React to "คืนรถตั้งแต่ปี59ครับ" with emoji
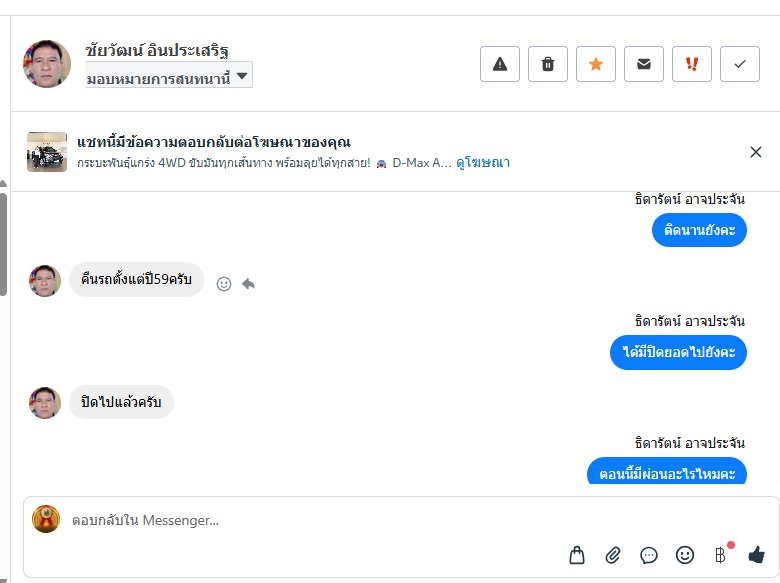 pyautogui.click(x=224, y=284)
